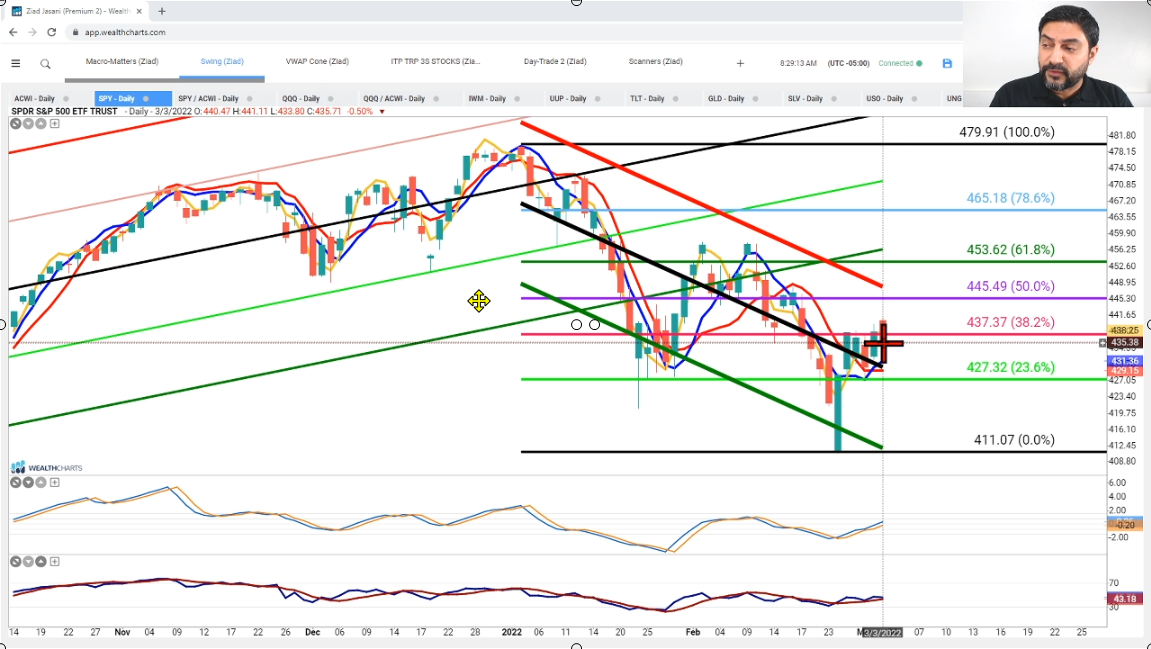This screenshot has height=649, width=1151.
Task: Close the Ziad Jasani browser tab
Action: click(x=139, y=11)
